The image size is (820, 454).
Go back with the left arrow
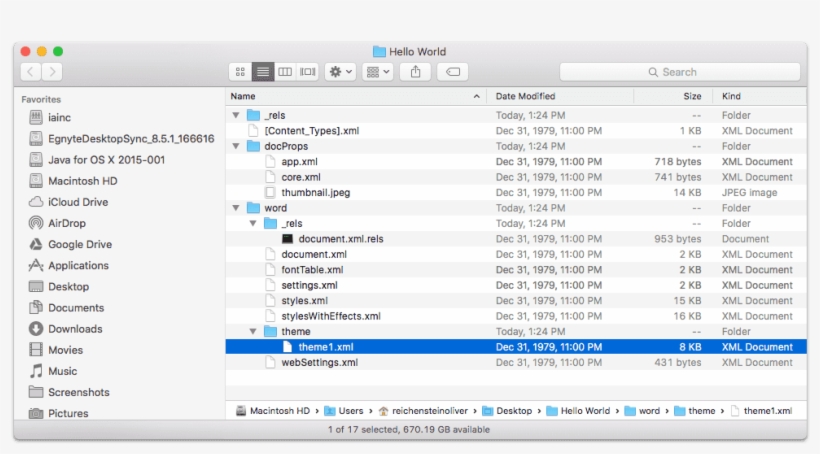(x=30, y=72)
